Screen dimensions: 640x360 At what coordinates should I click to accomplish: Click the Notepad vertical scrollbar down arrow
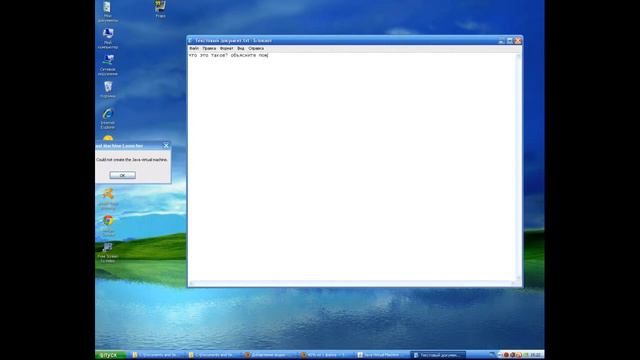(518, 278)
